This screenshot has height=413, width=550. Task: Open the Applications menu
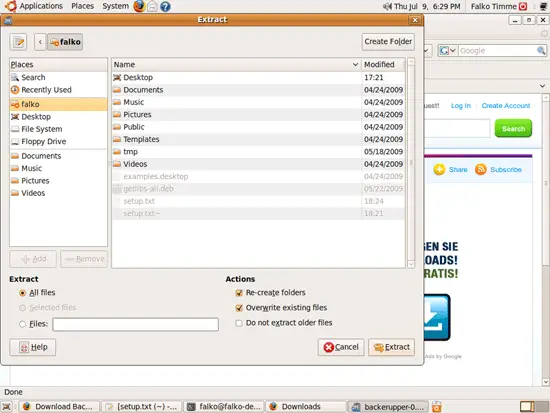point(34,6)
